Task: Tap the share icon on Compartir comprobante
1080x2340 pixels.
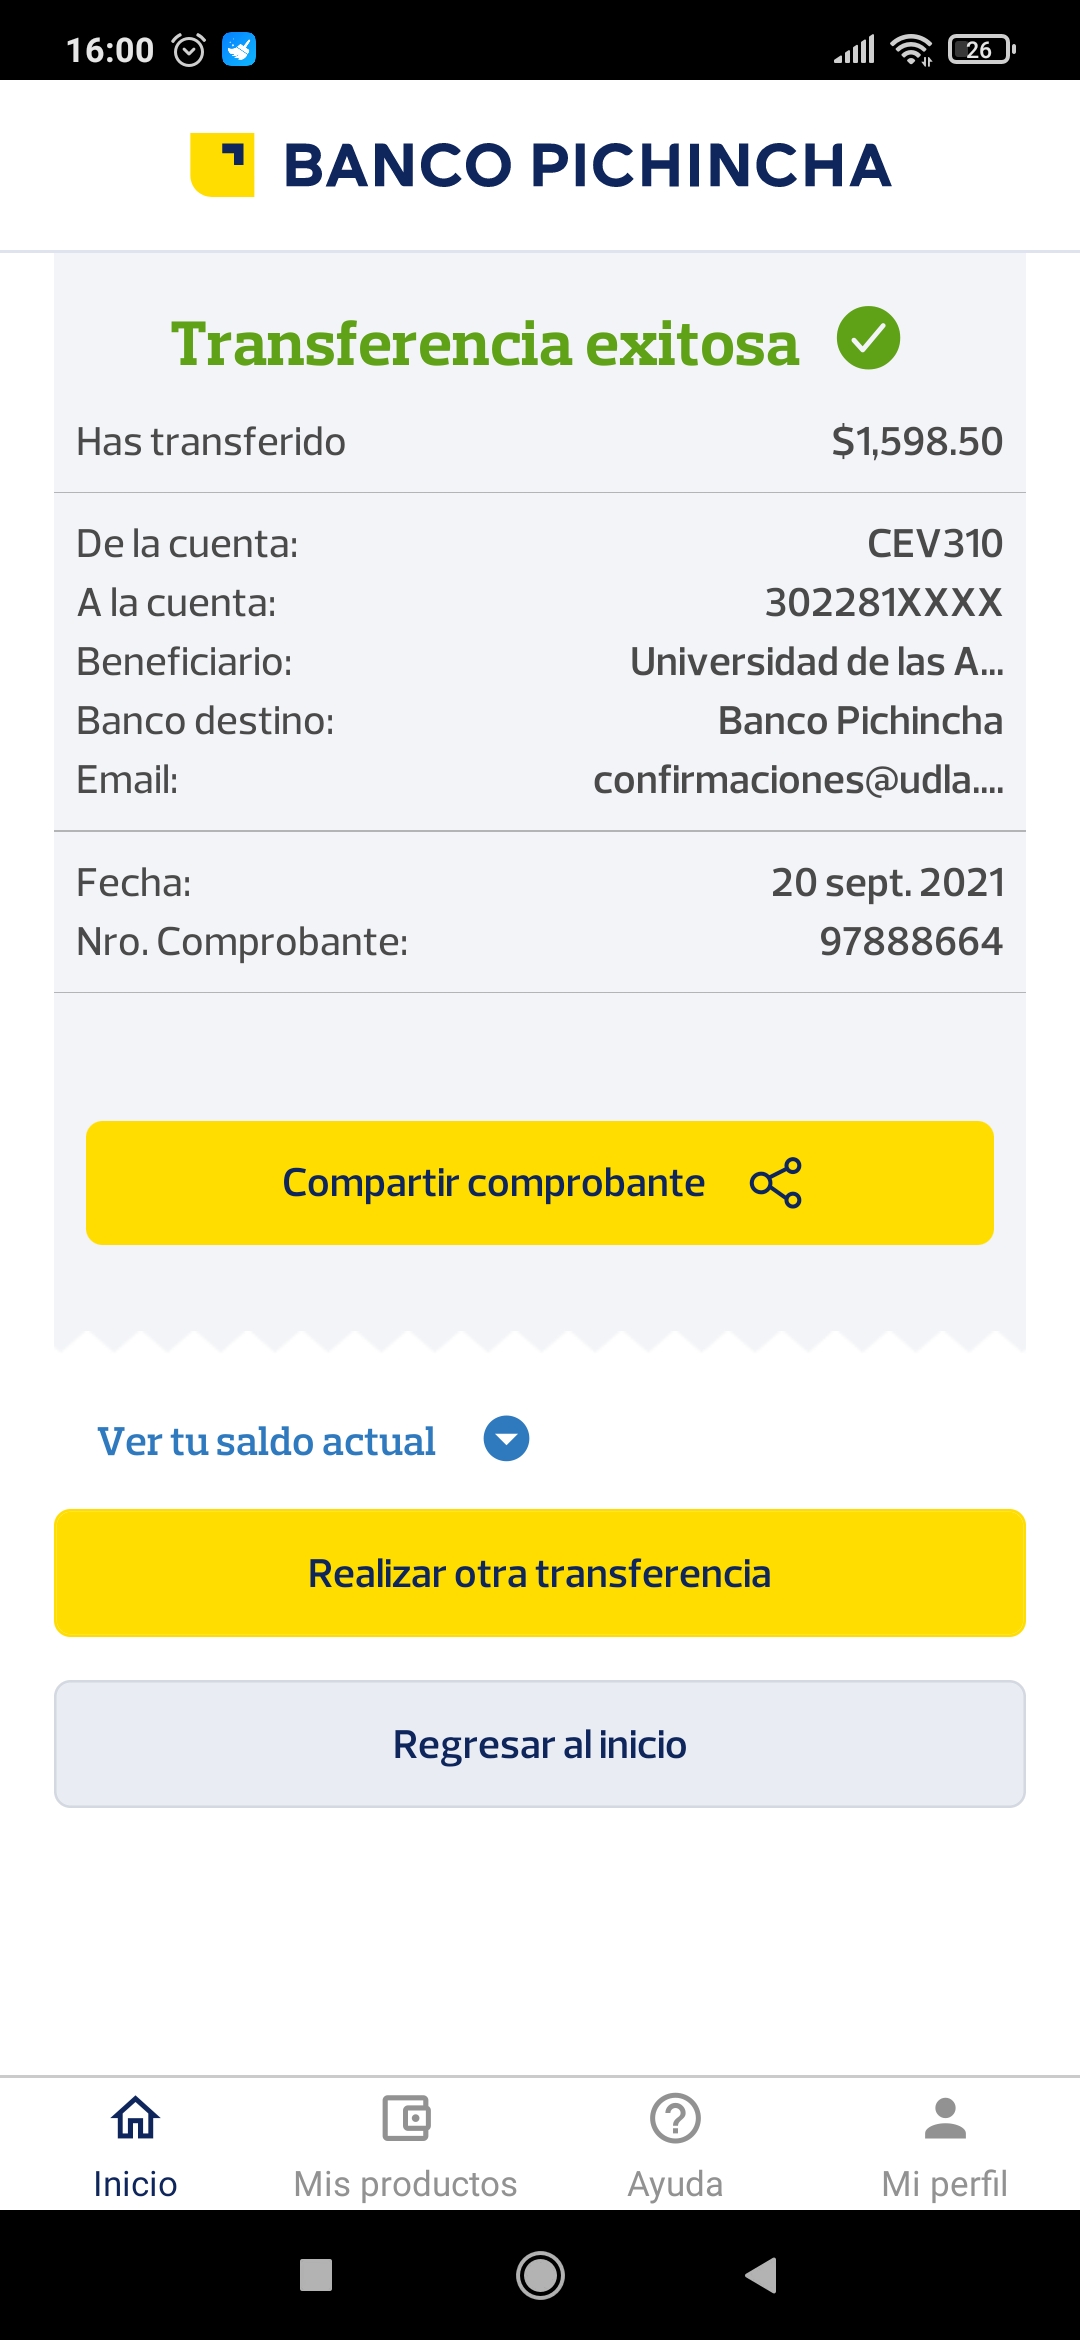Action: 776,1183
